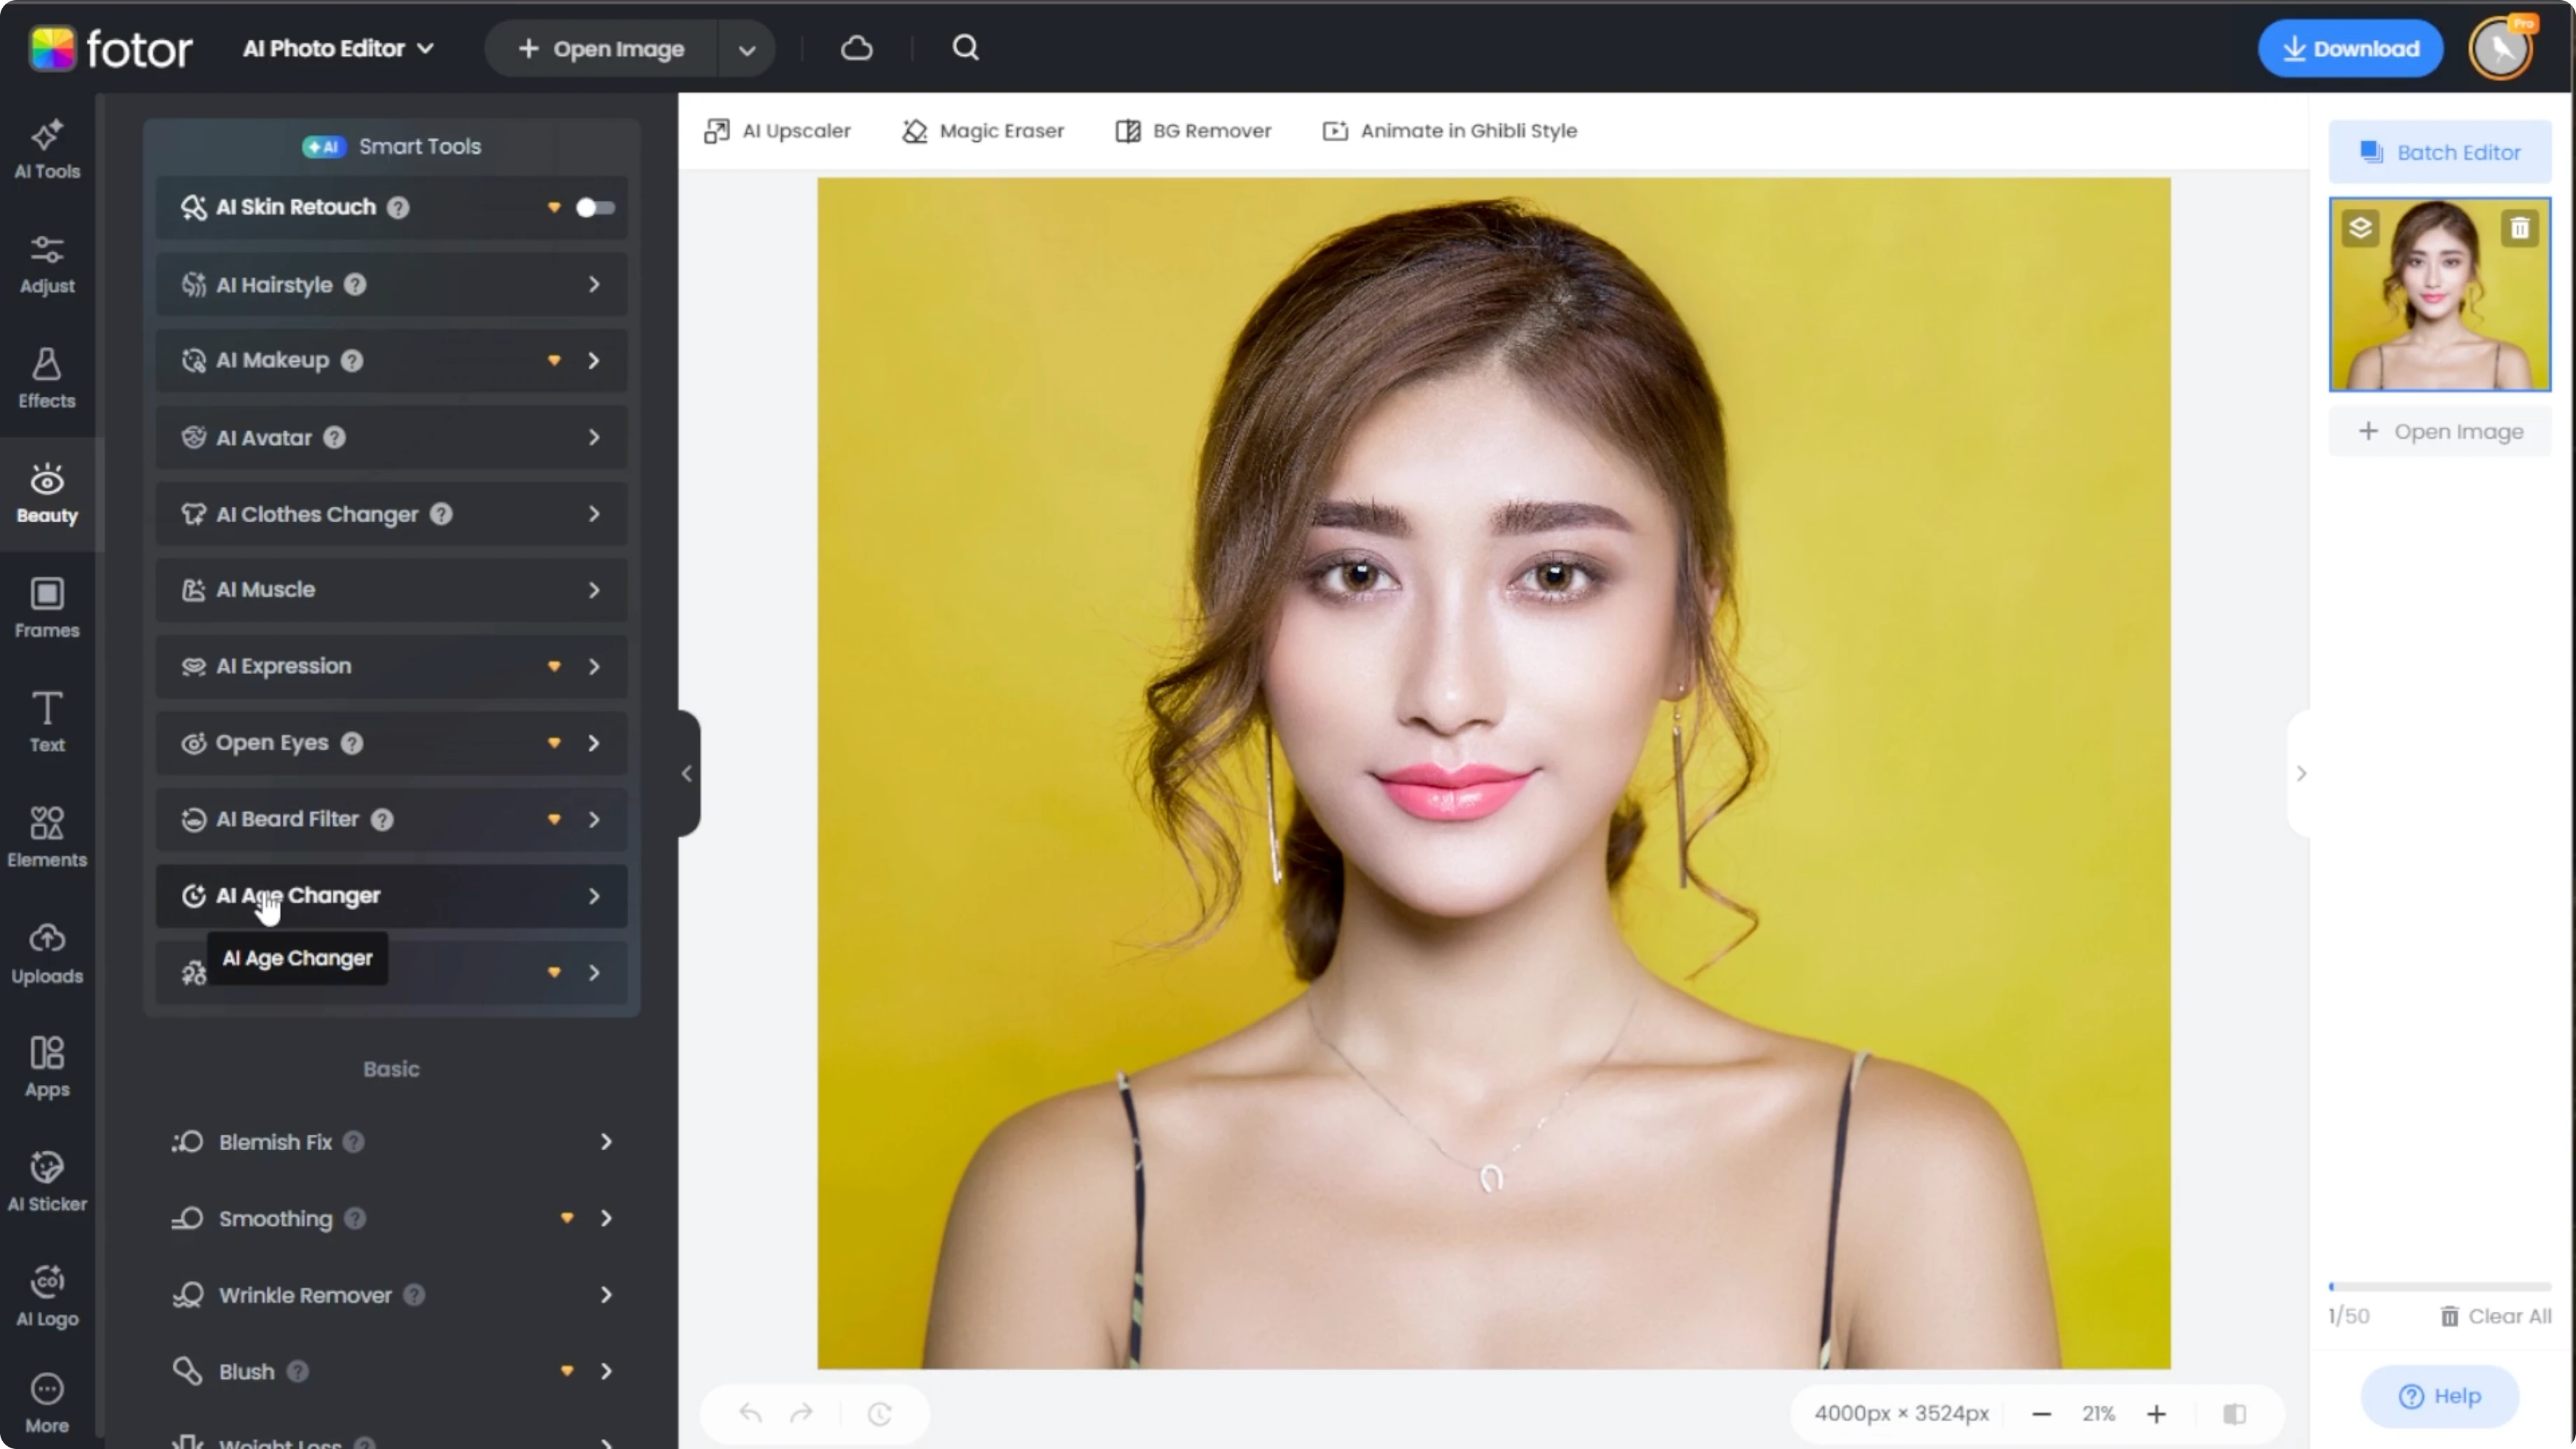Open the Smoothing tool

point(391,1218)
